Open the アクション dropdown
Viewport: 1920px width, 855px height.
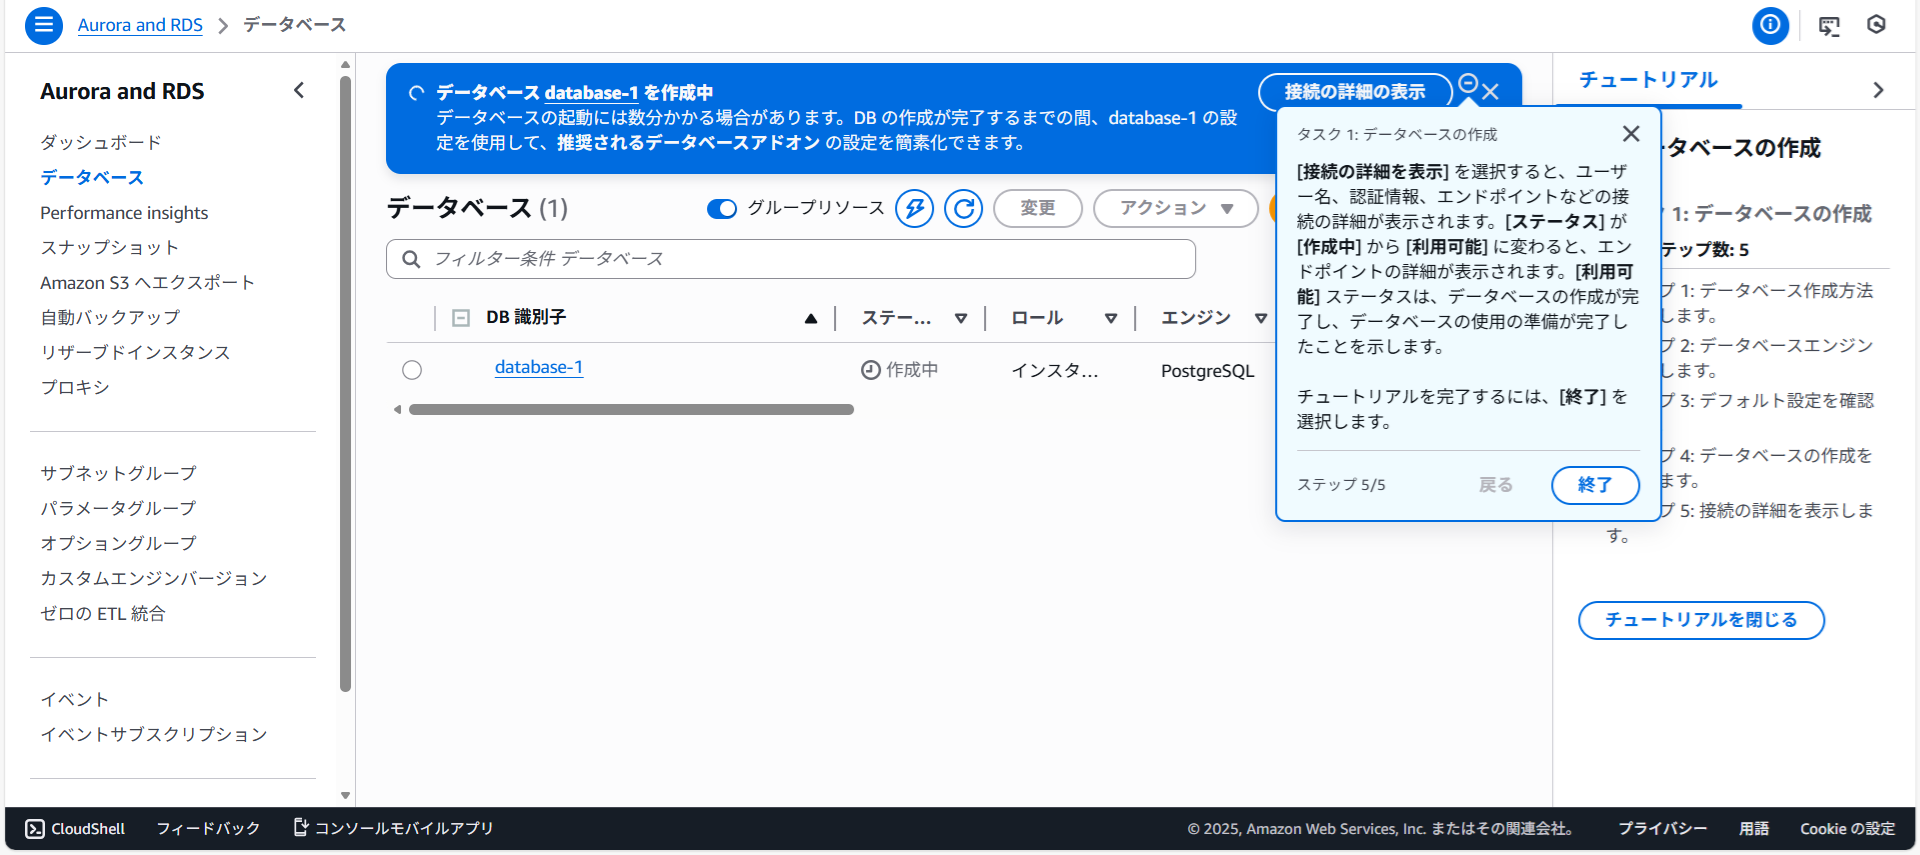point(1175,208)
